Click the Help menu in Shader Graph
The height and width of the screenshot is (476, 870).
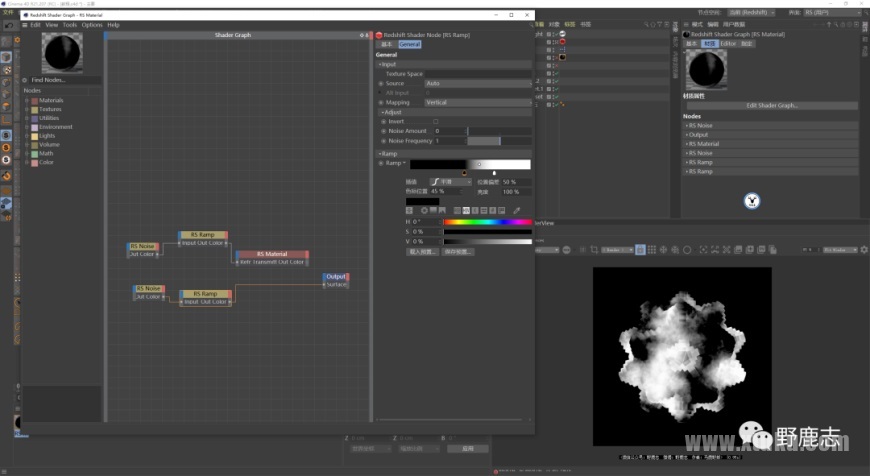(113, 25)
